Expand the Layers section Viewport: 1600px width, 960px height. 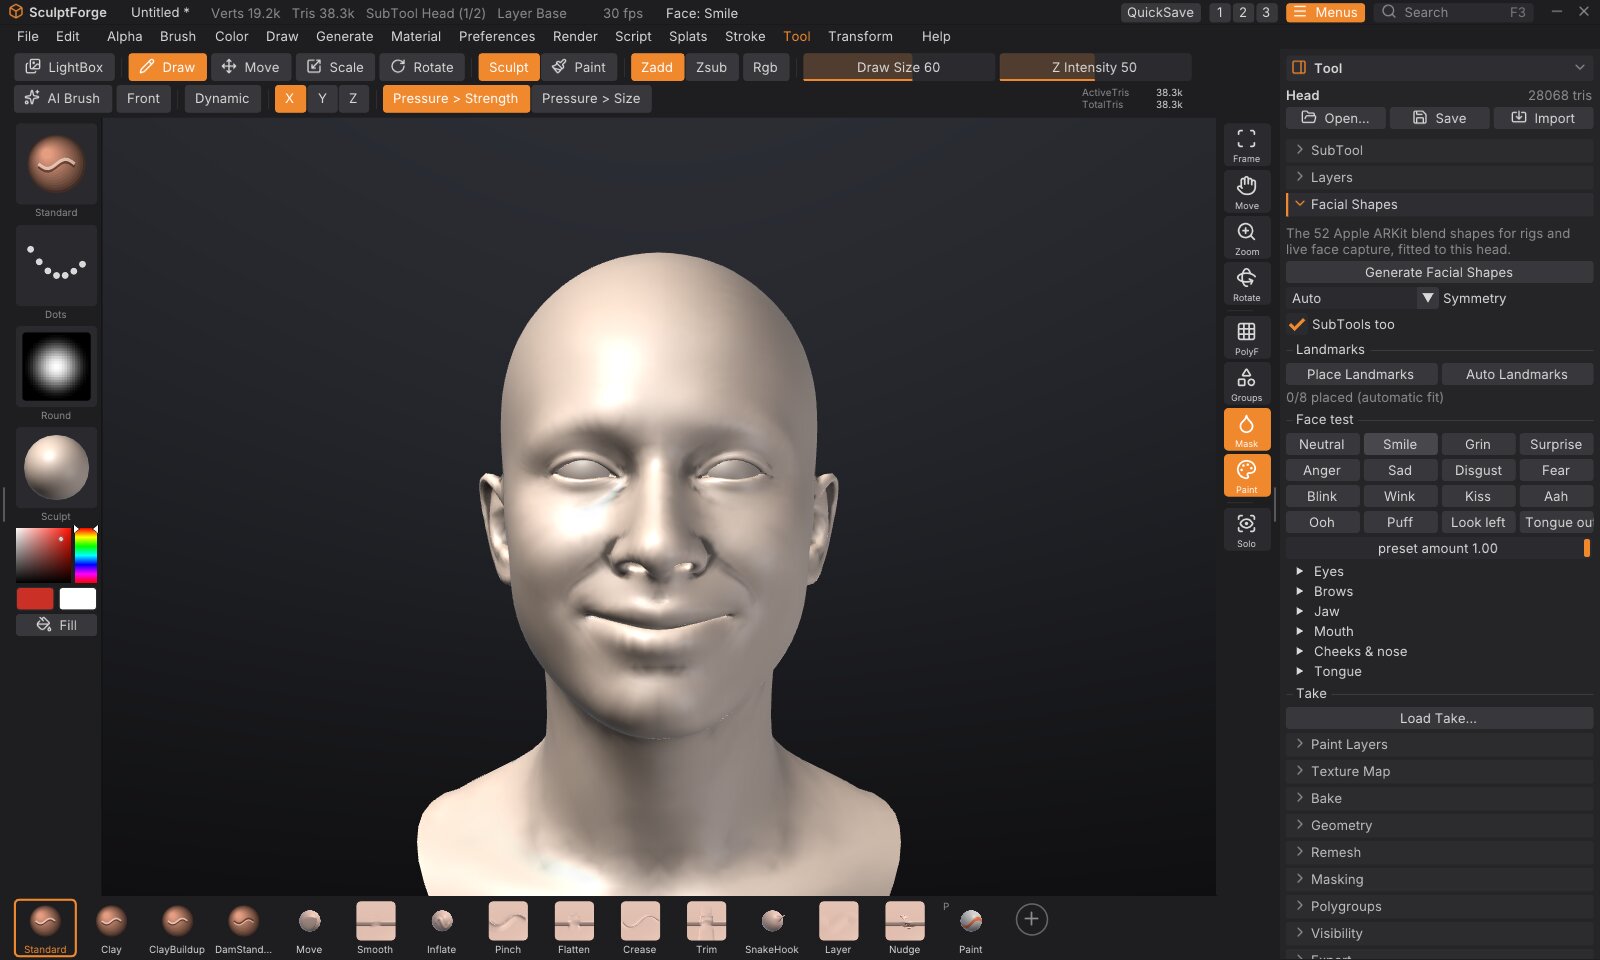pyautogui.click(x=1439, y=177)
